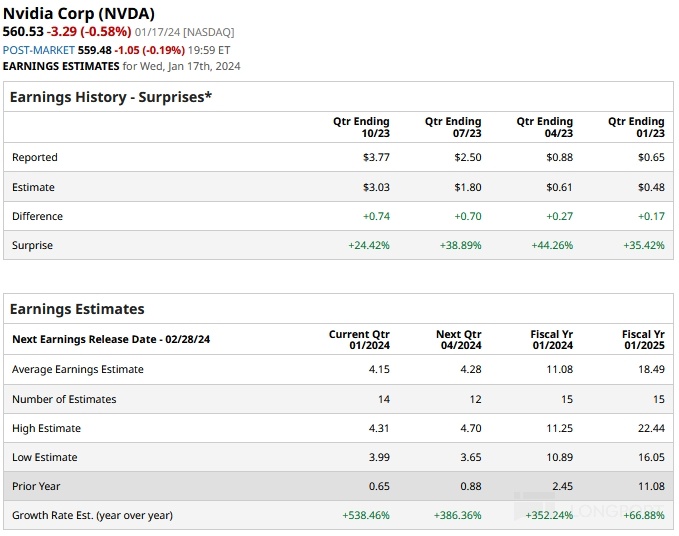Click the Current Qtr 01/2024 column header
The width and height of the screenshot is (679, 536).
click(x=359, y=339)
